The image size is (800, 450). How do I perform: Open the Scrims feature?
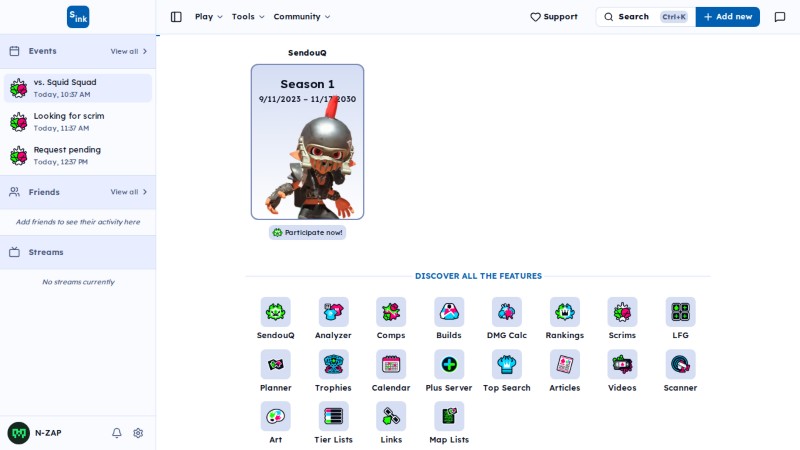[622, 312]
